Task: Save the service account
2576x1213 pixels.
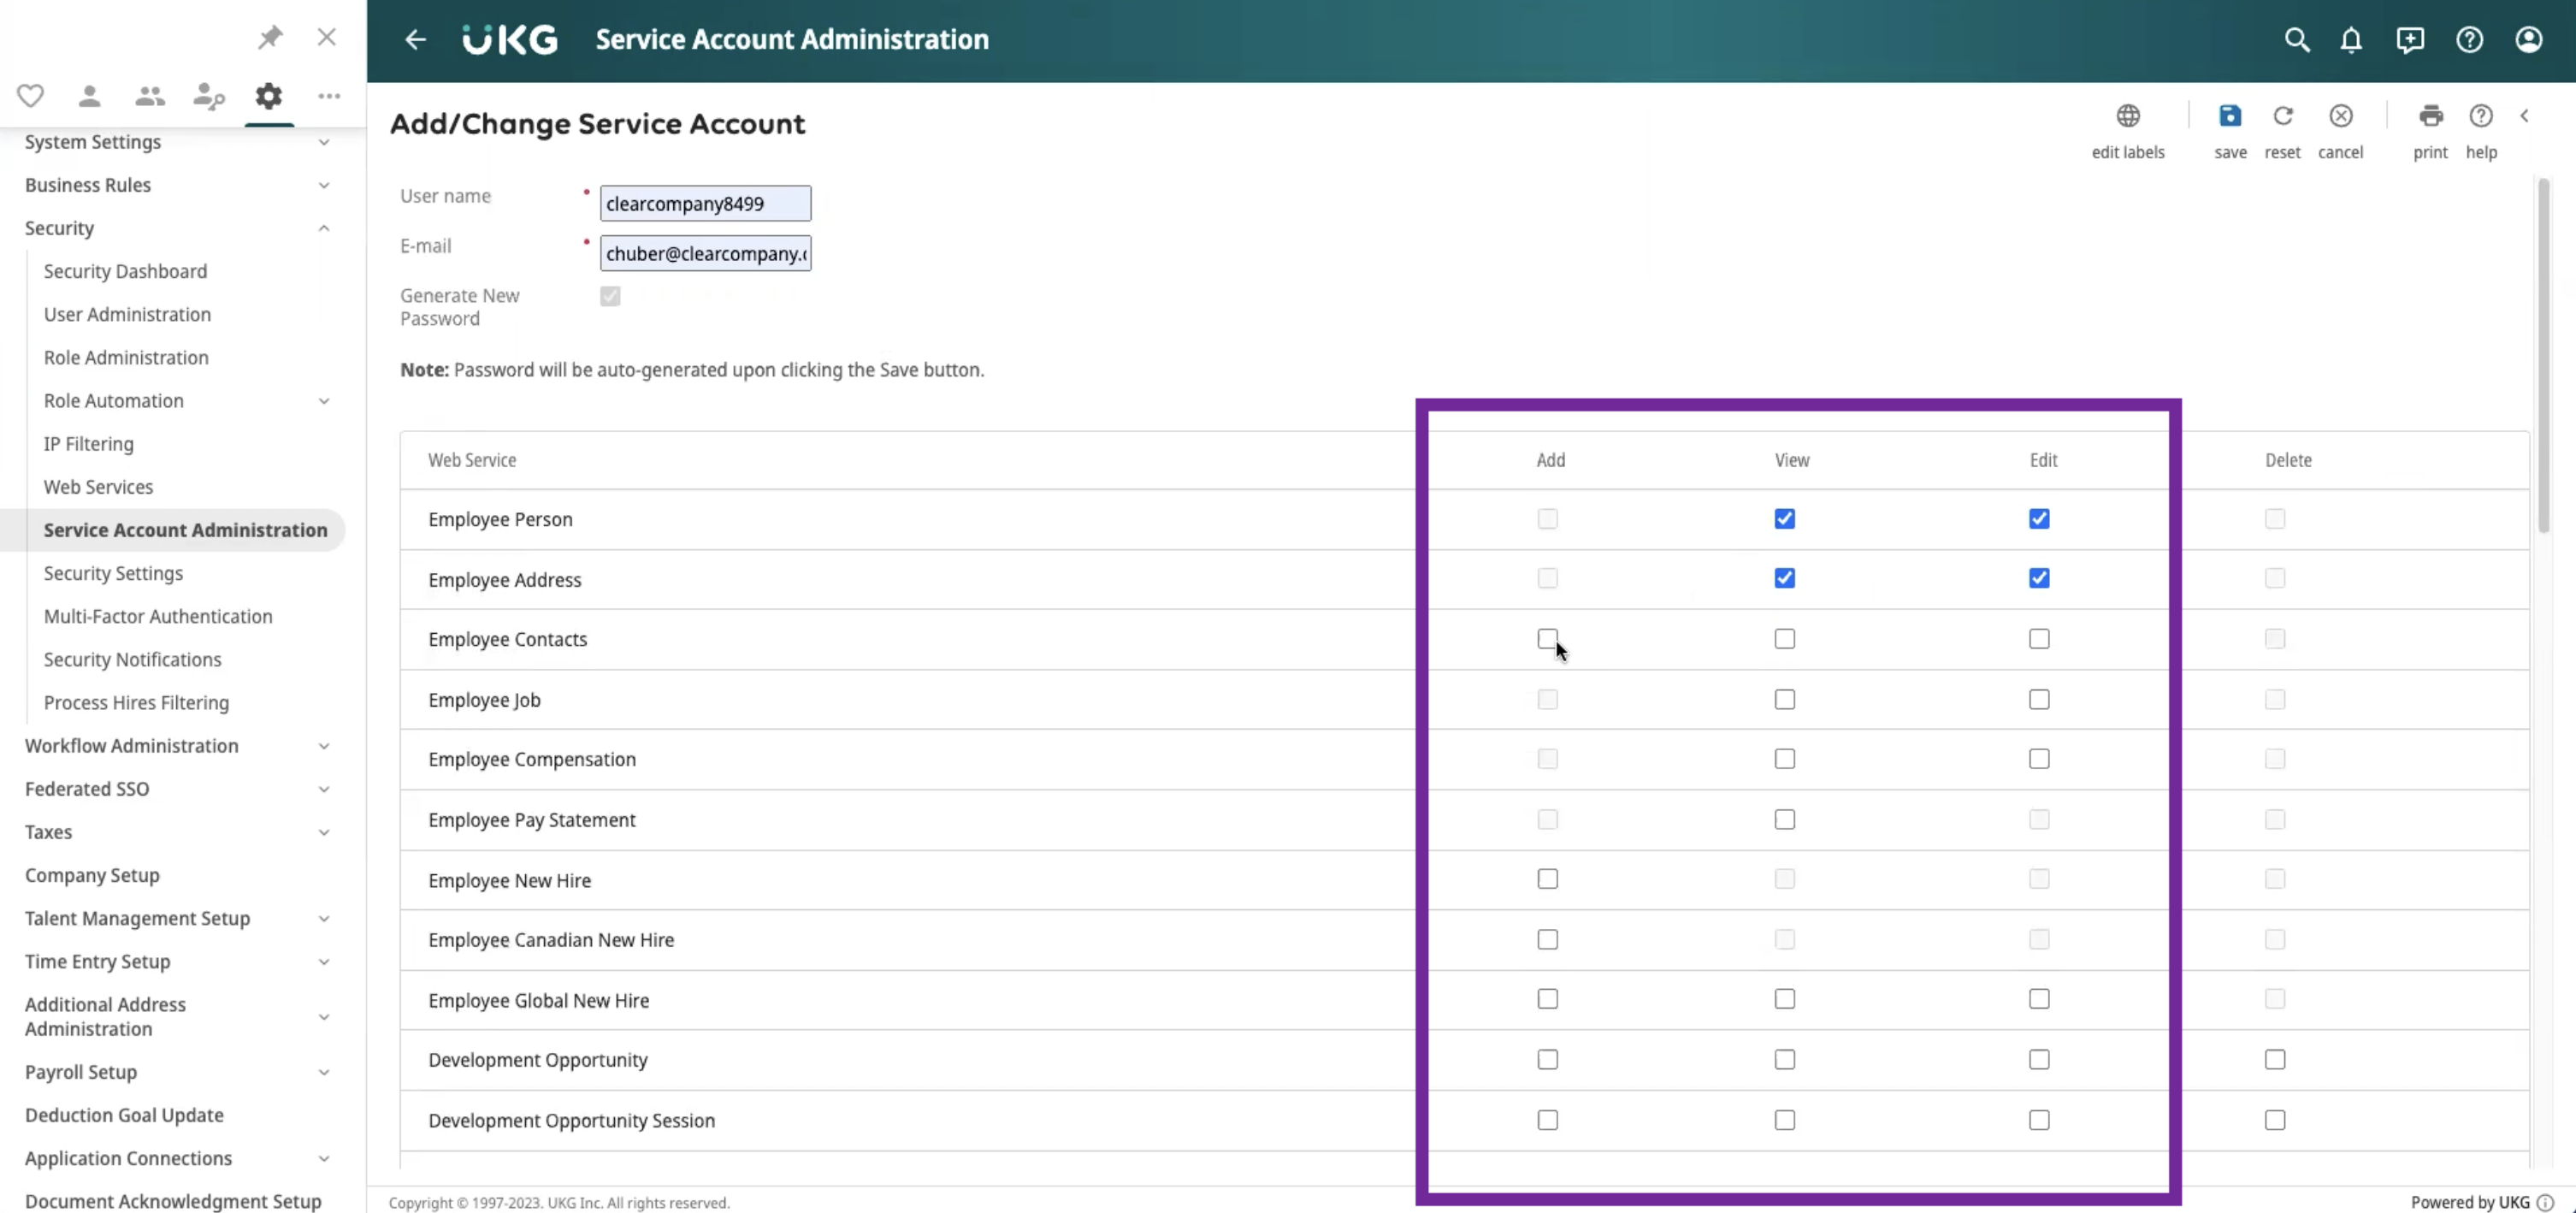Action: pos(2230,116)
